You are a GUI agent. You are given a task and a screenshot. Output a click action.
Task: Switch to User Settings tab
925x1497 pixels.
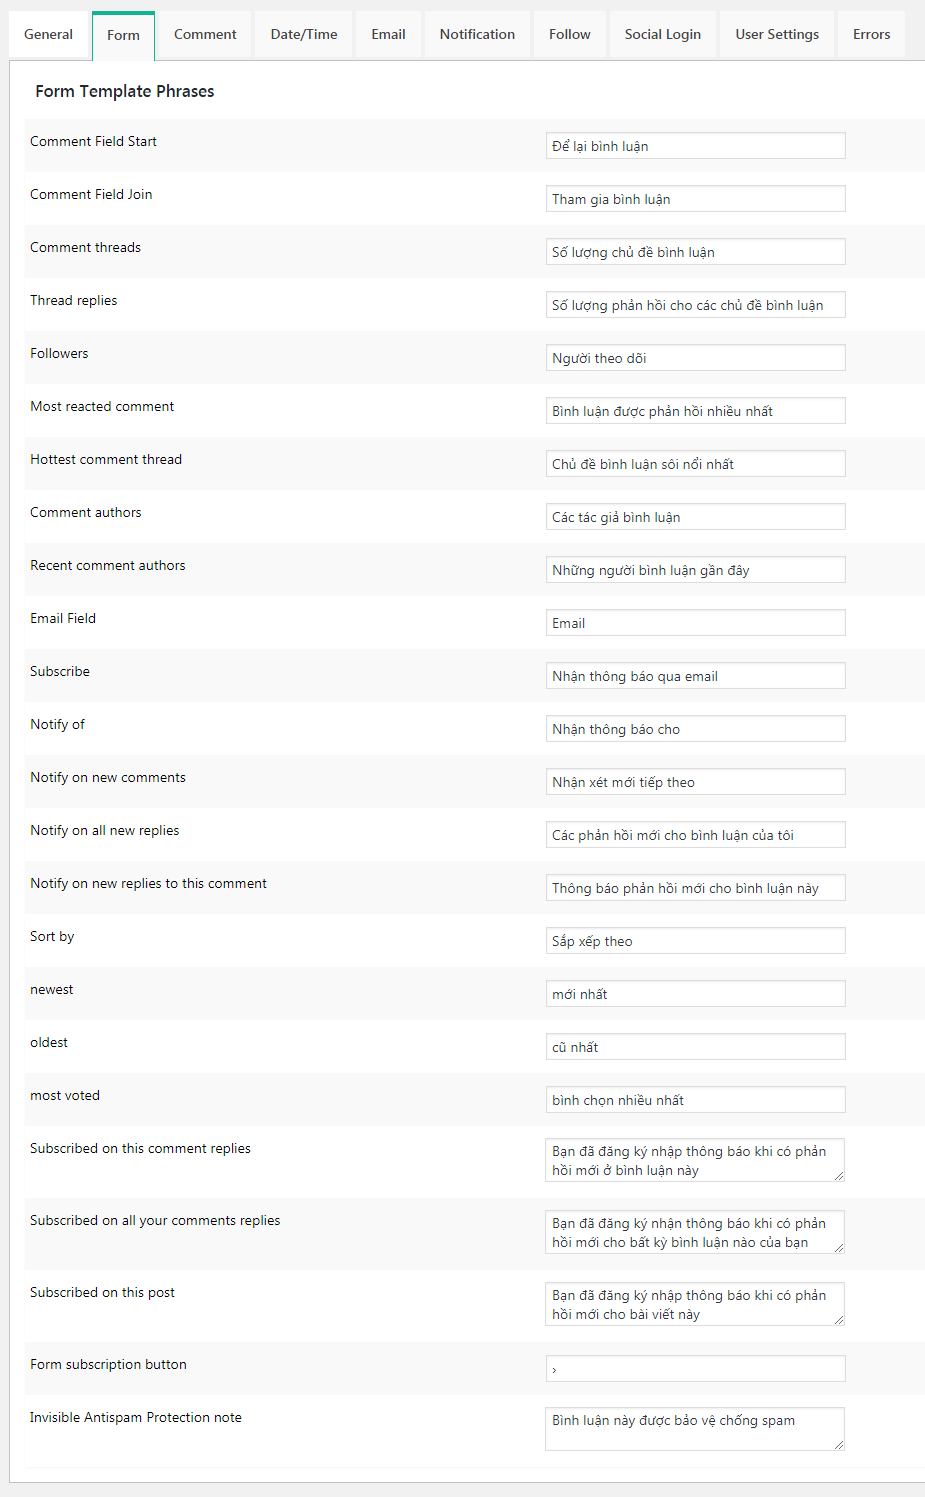tap(777, 35)
